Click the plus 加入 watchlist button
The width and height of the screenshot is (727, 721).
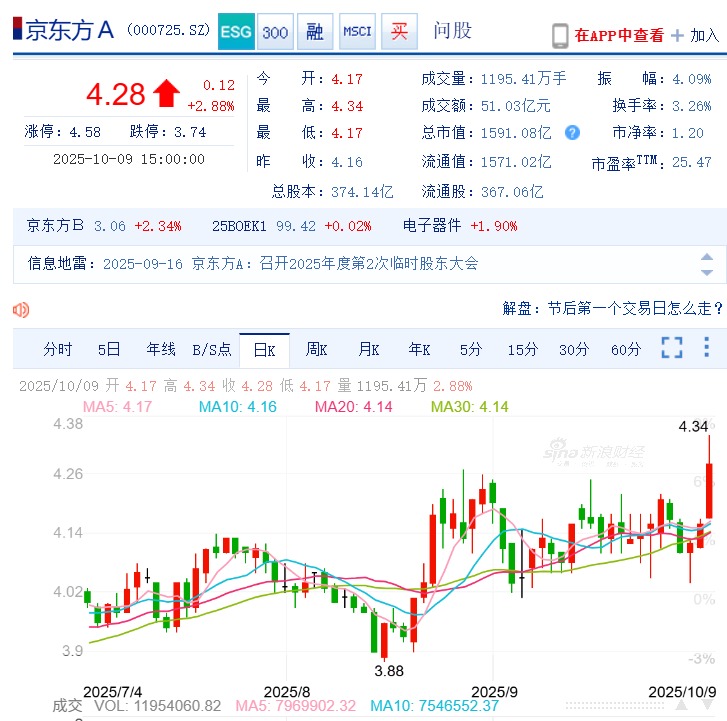coord(695,35)
